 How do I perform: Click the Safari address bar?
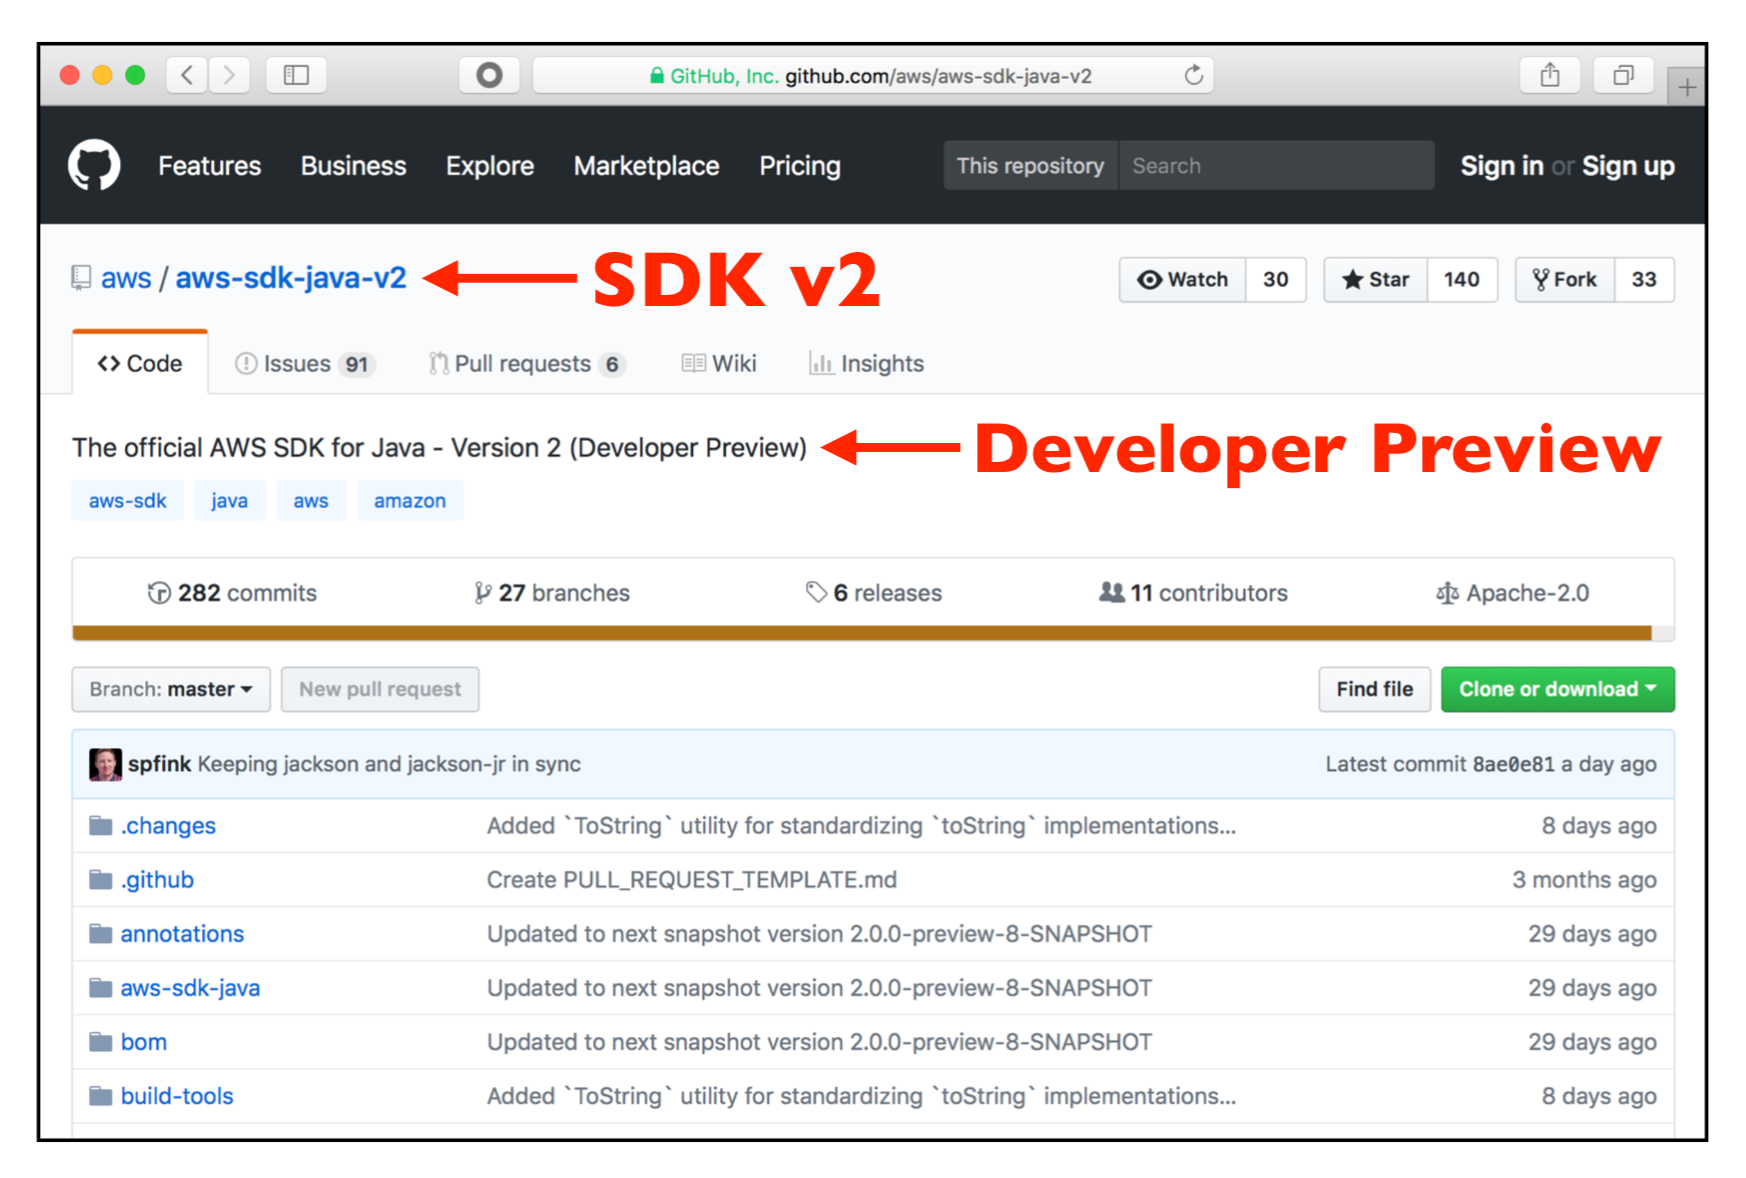(873, 75)
